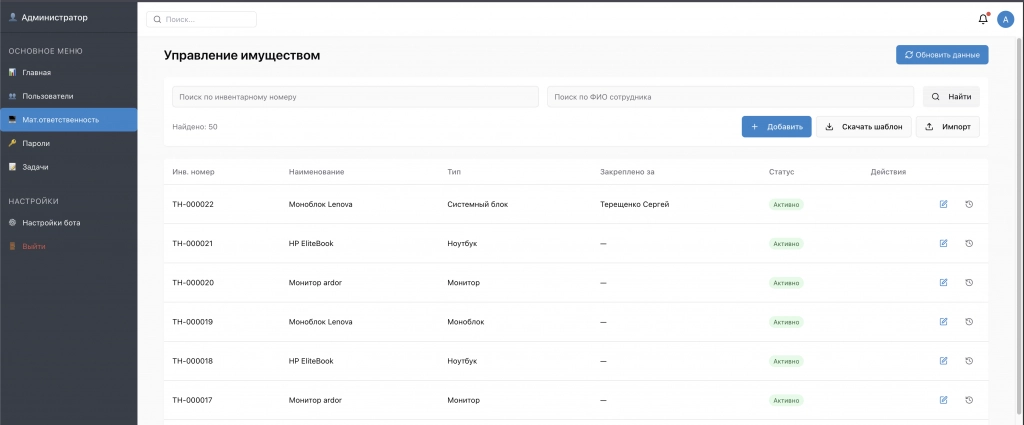Open the user avatar profile menu
Image resolution: width=1024 pixels, height=425 pixels.
click(x=1005, y=19)
